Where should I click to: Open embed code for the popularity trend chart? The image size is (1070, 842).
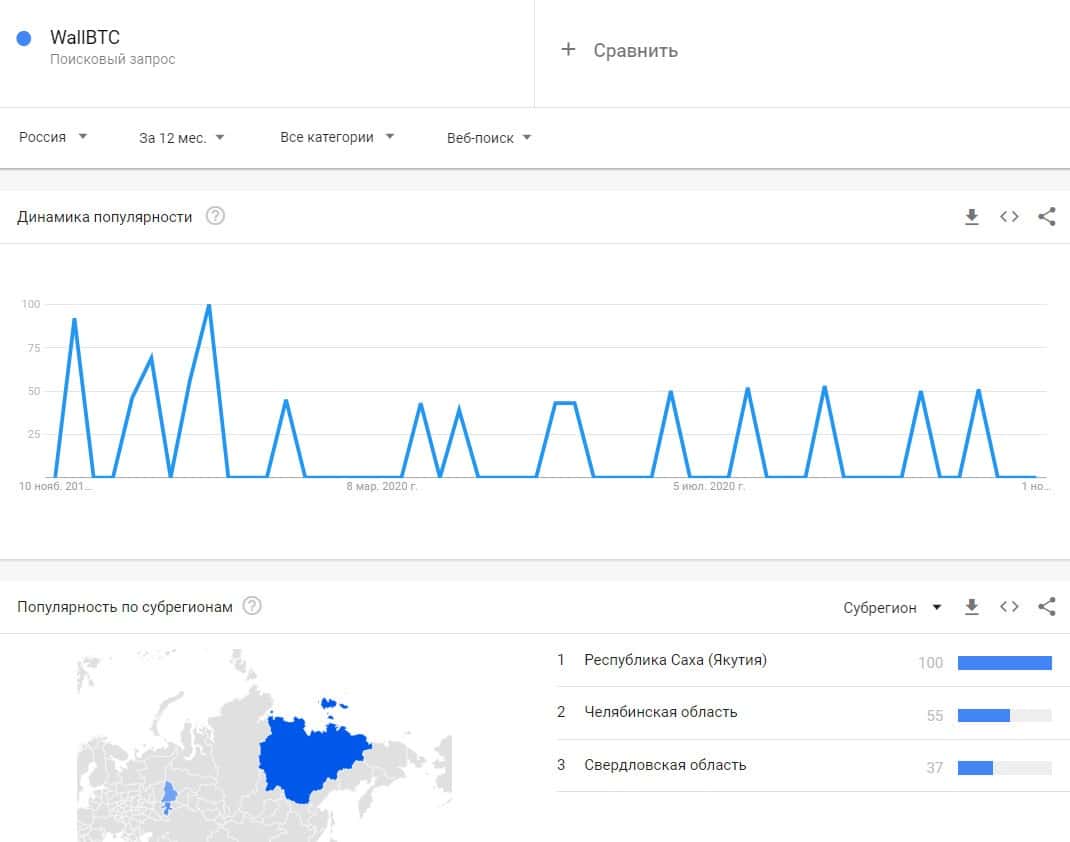coord(1009,217)
